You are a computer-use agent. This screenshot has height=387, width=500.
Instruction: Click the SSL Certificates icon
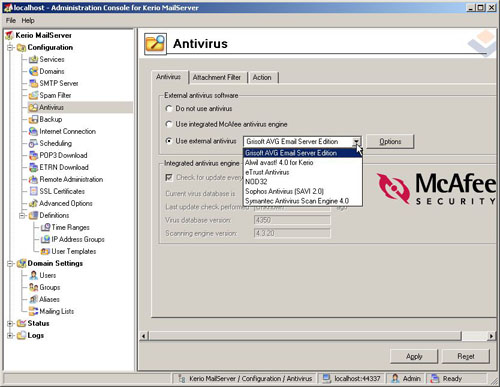click(33, 191)
